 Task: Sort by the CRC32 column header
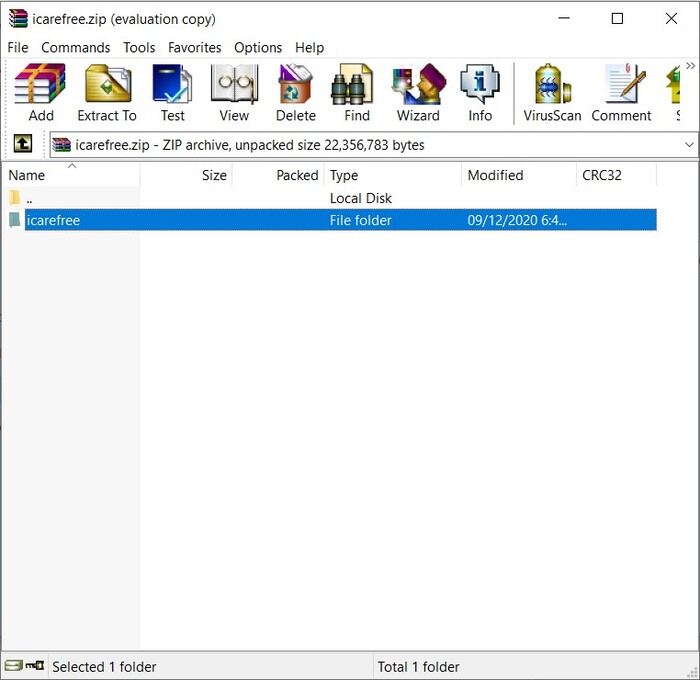pos(617,175)
